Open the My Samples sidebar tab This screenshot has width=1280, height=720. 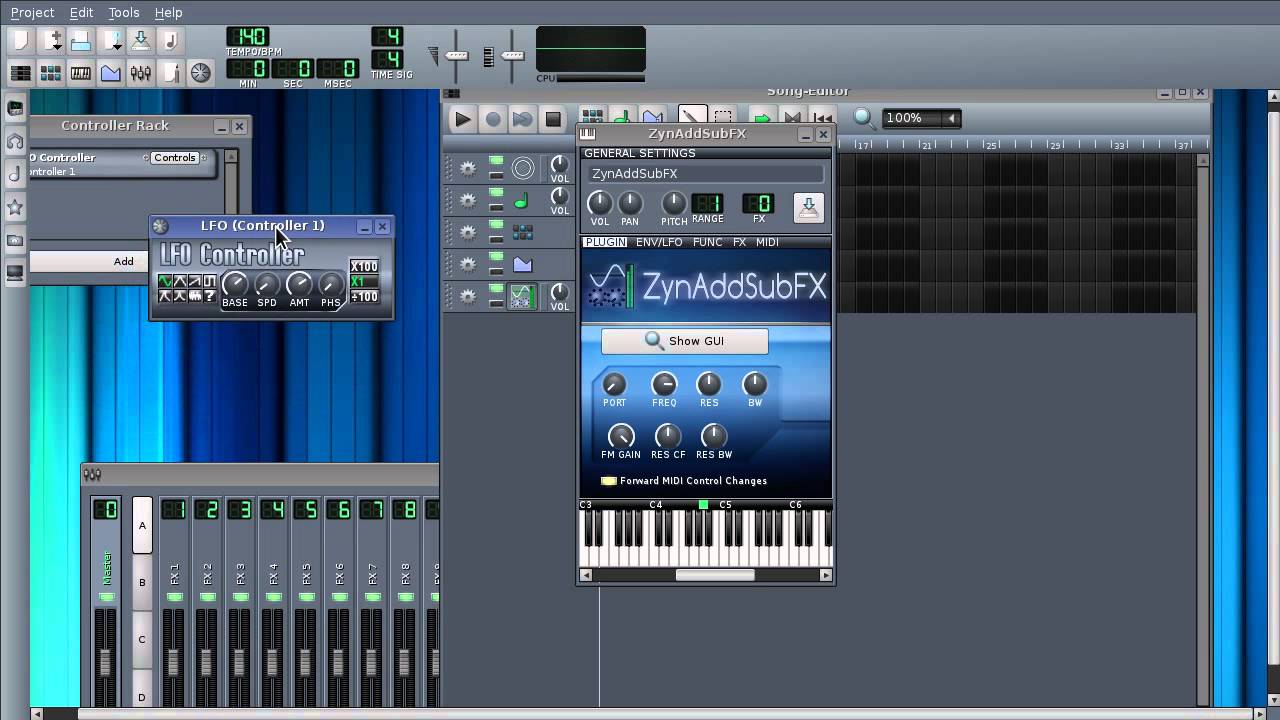pos(15,174)
